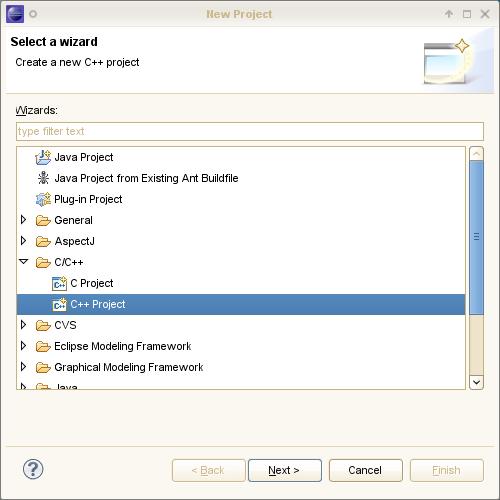Viewport: 500px width, 500px height.
Task: Click the scroll down arrow of wizard list
Action: pos(476,382)
